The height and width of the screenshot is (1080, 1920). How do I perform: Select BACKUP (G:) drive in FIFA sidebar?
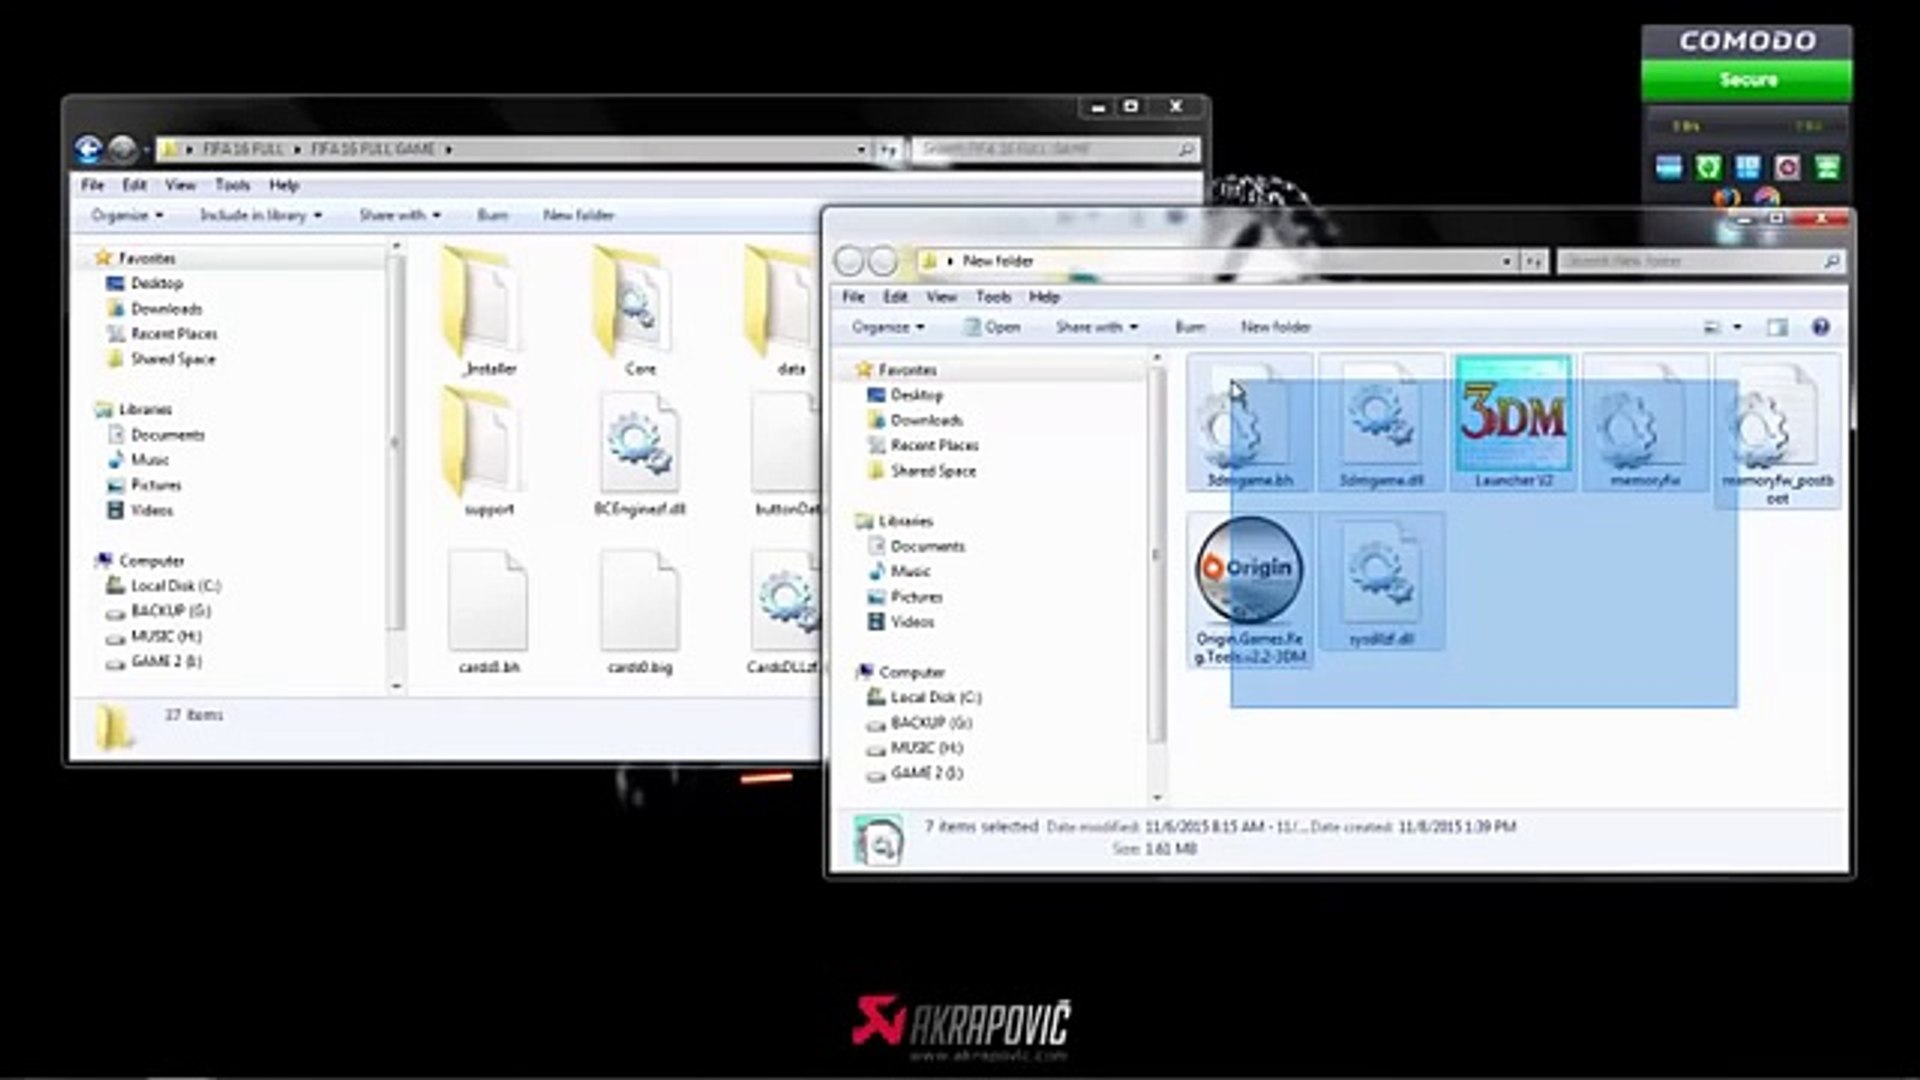(x=170, y=611)
